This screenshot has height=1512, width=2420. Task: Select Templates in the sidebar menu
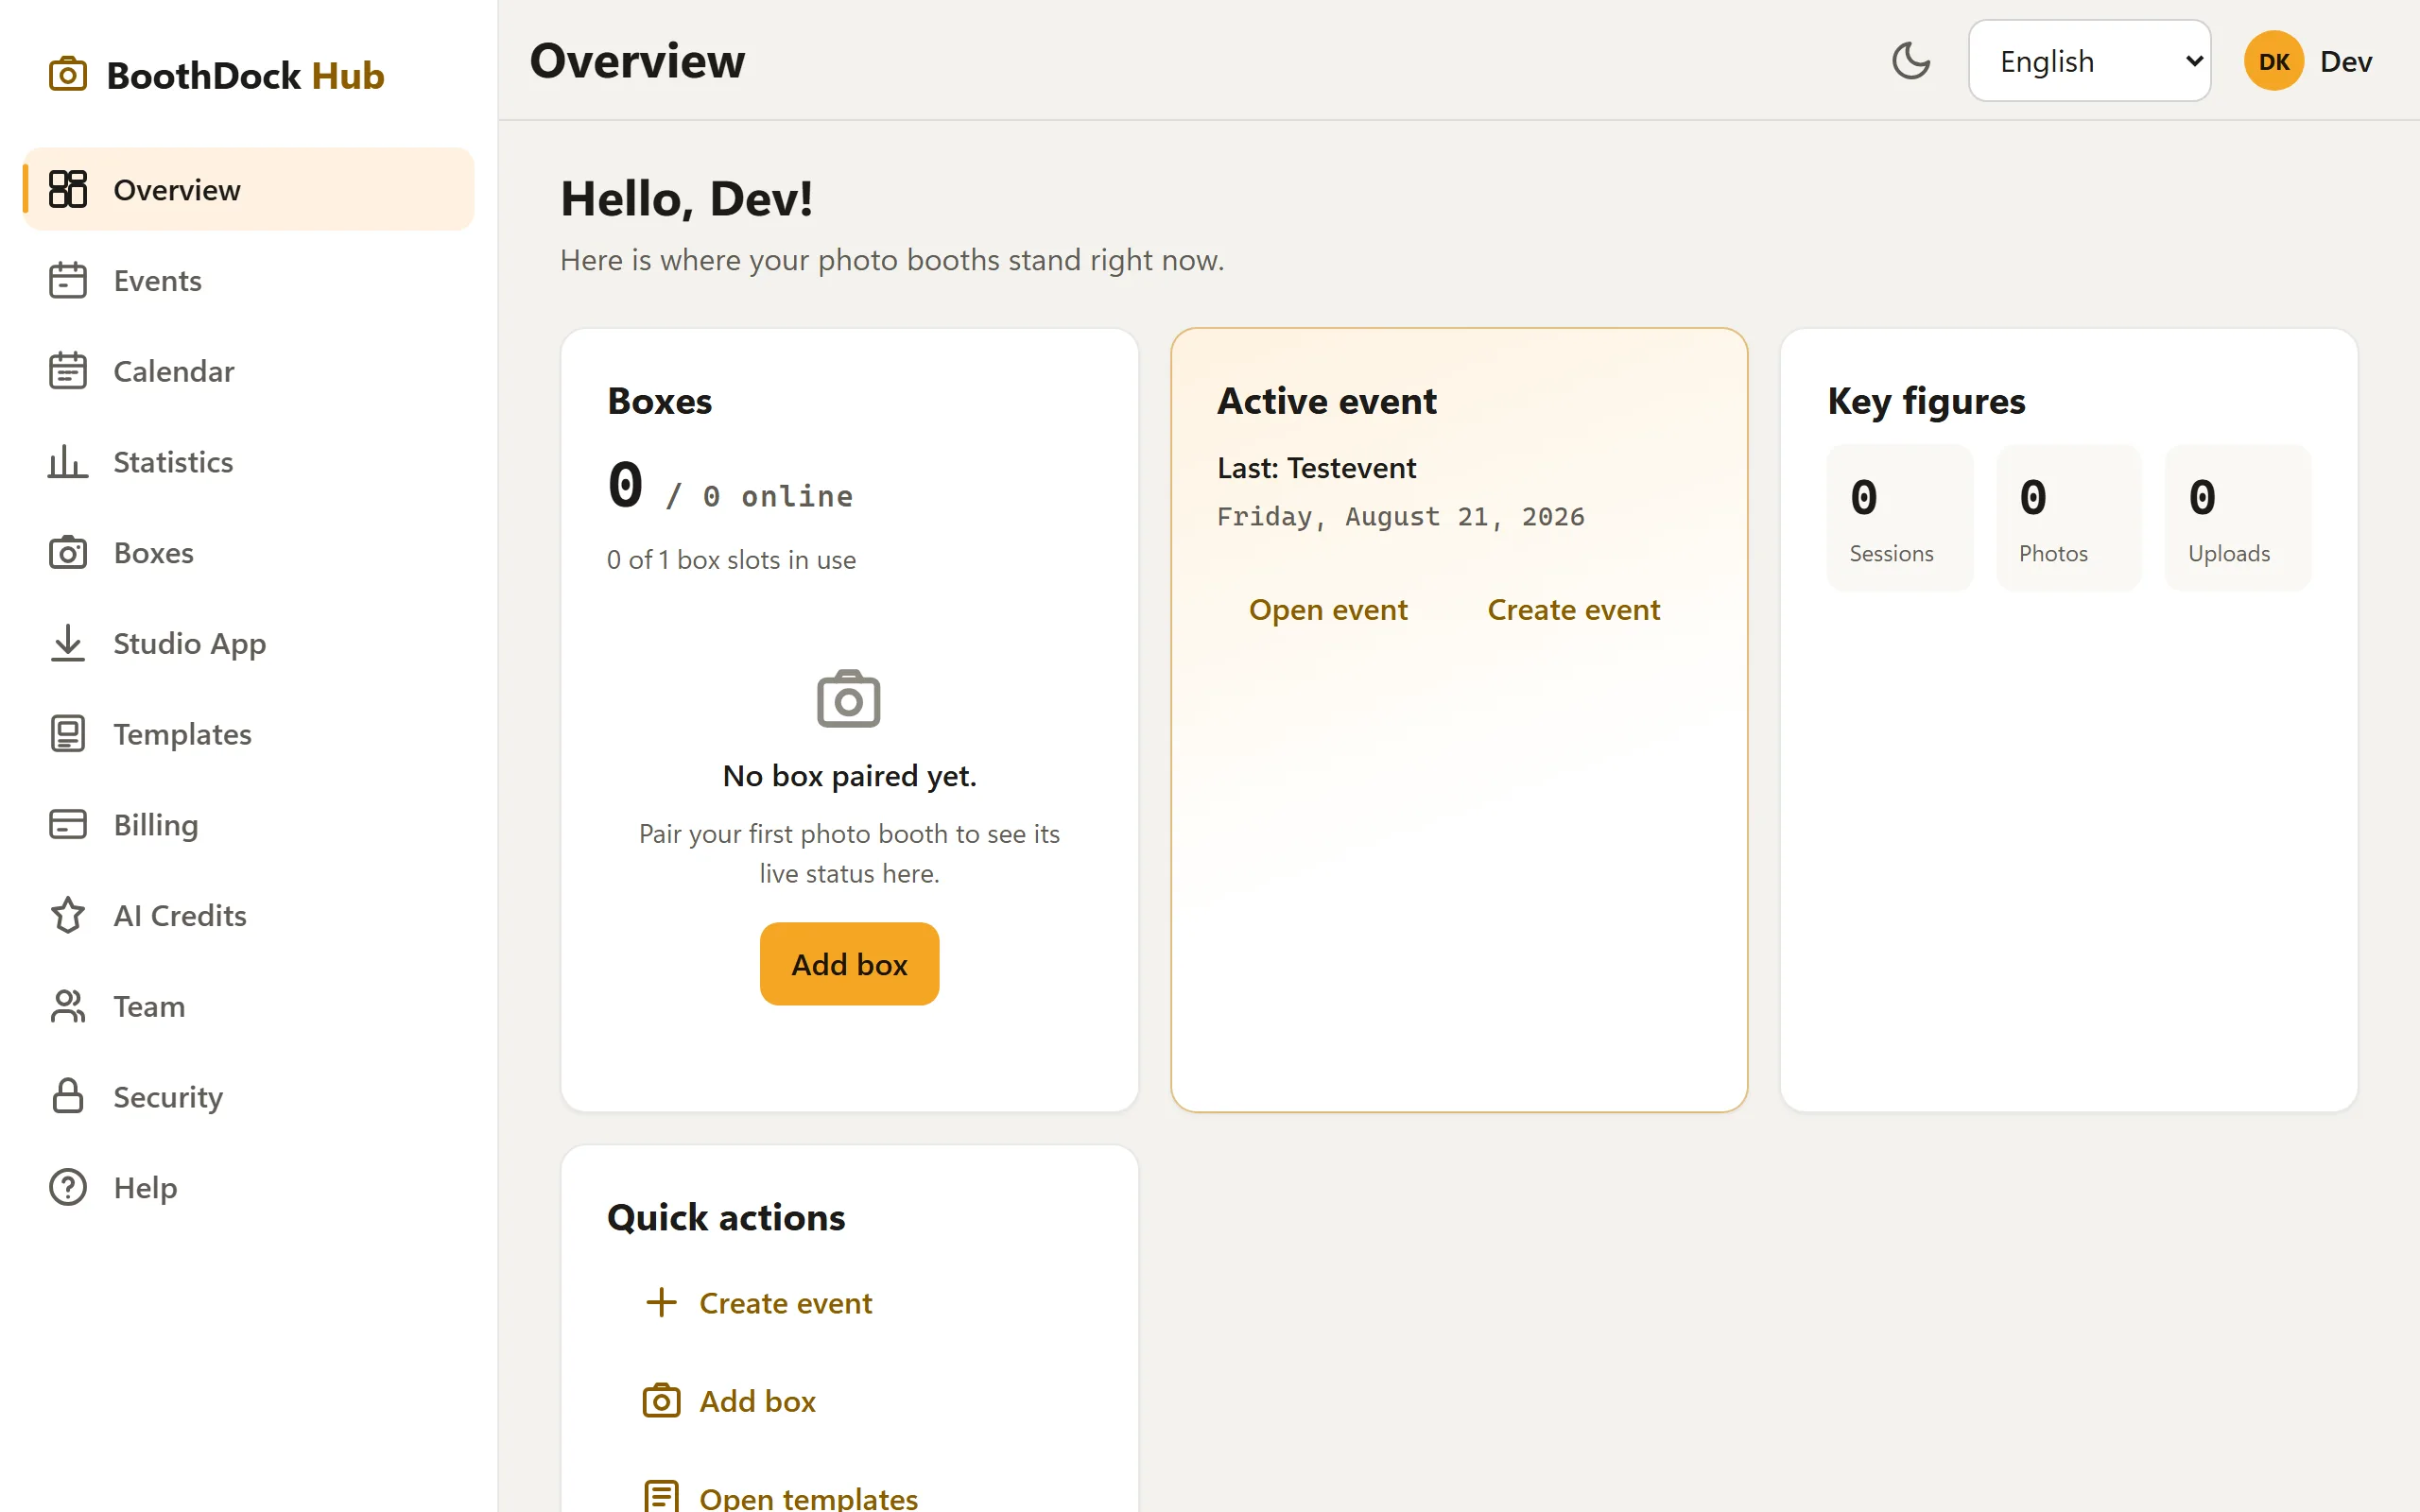pos(248,734)
